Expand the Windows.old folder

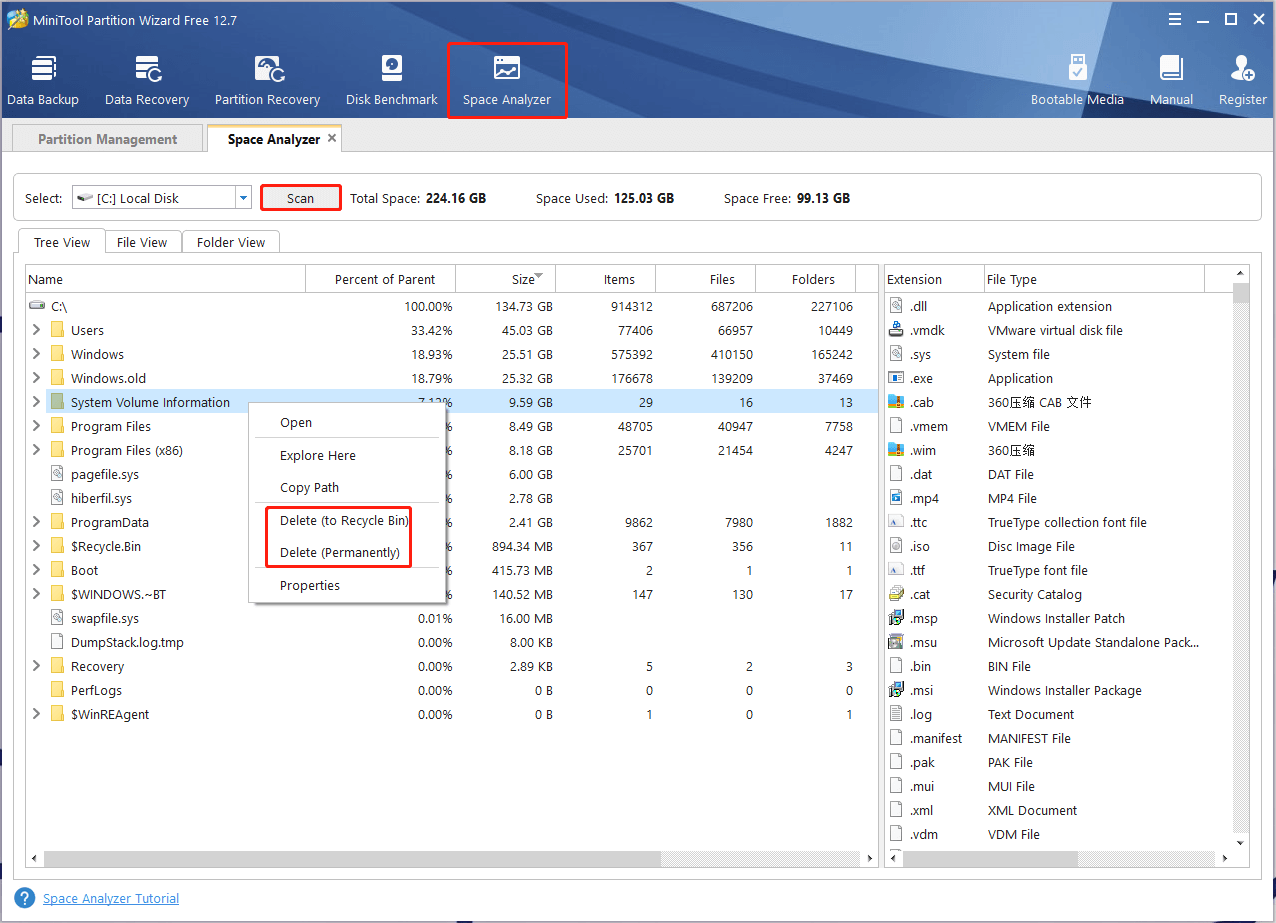point(36,378)
